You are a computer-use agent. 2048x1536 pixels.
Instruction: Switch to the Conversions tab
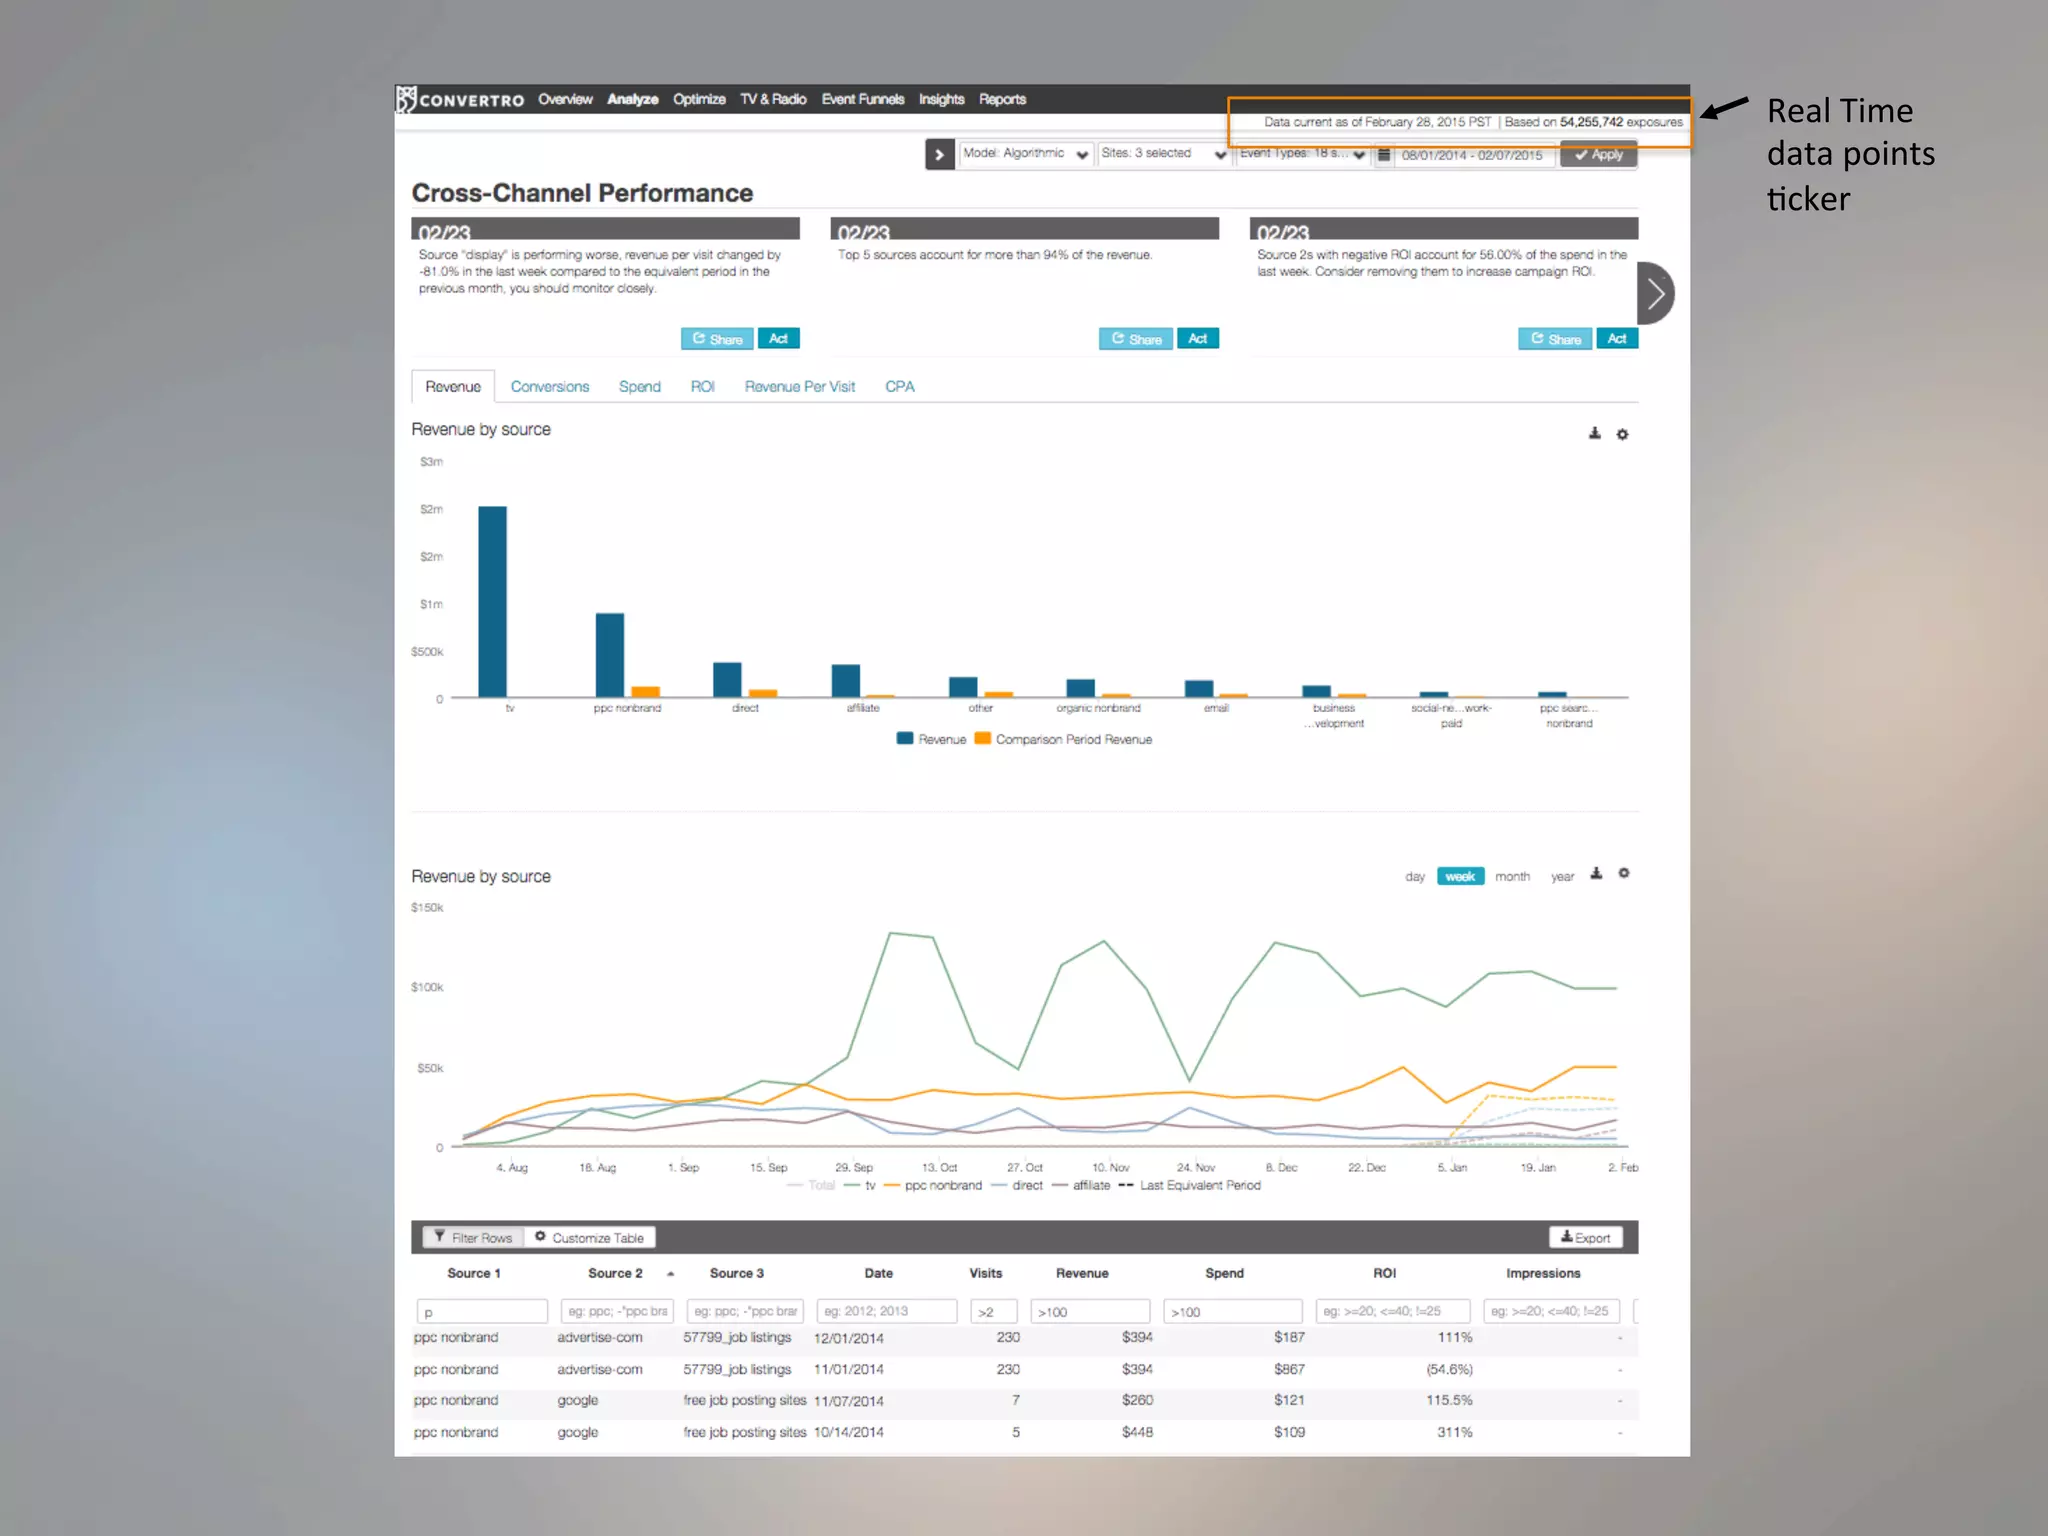point(549,387)
